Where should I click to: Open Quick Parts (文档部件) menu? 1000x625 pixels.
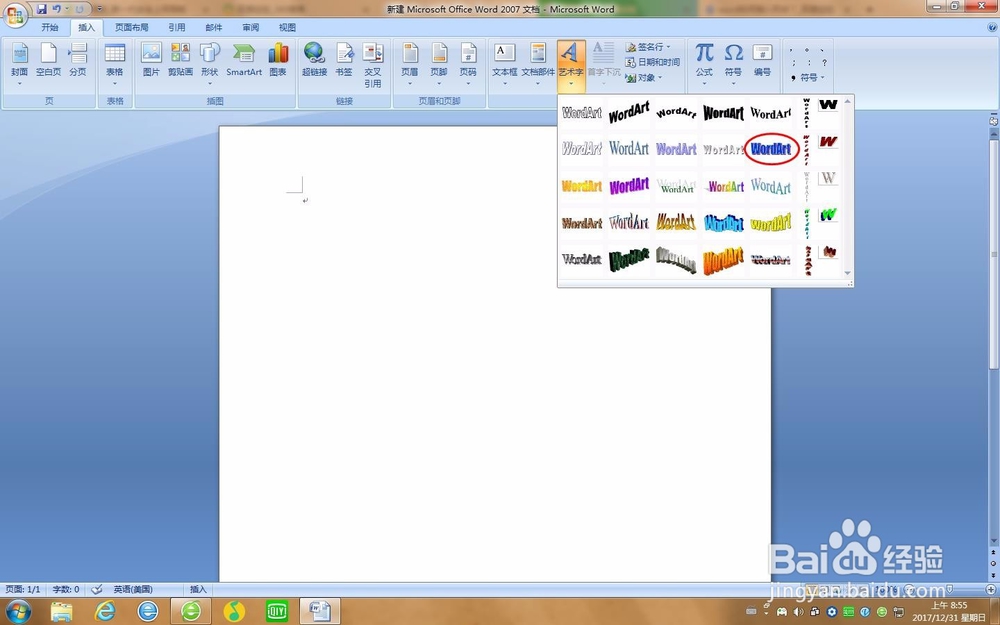click(538, 63)
